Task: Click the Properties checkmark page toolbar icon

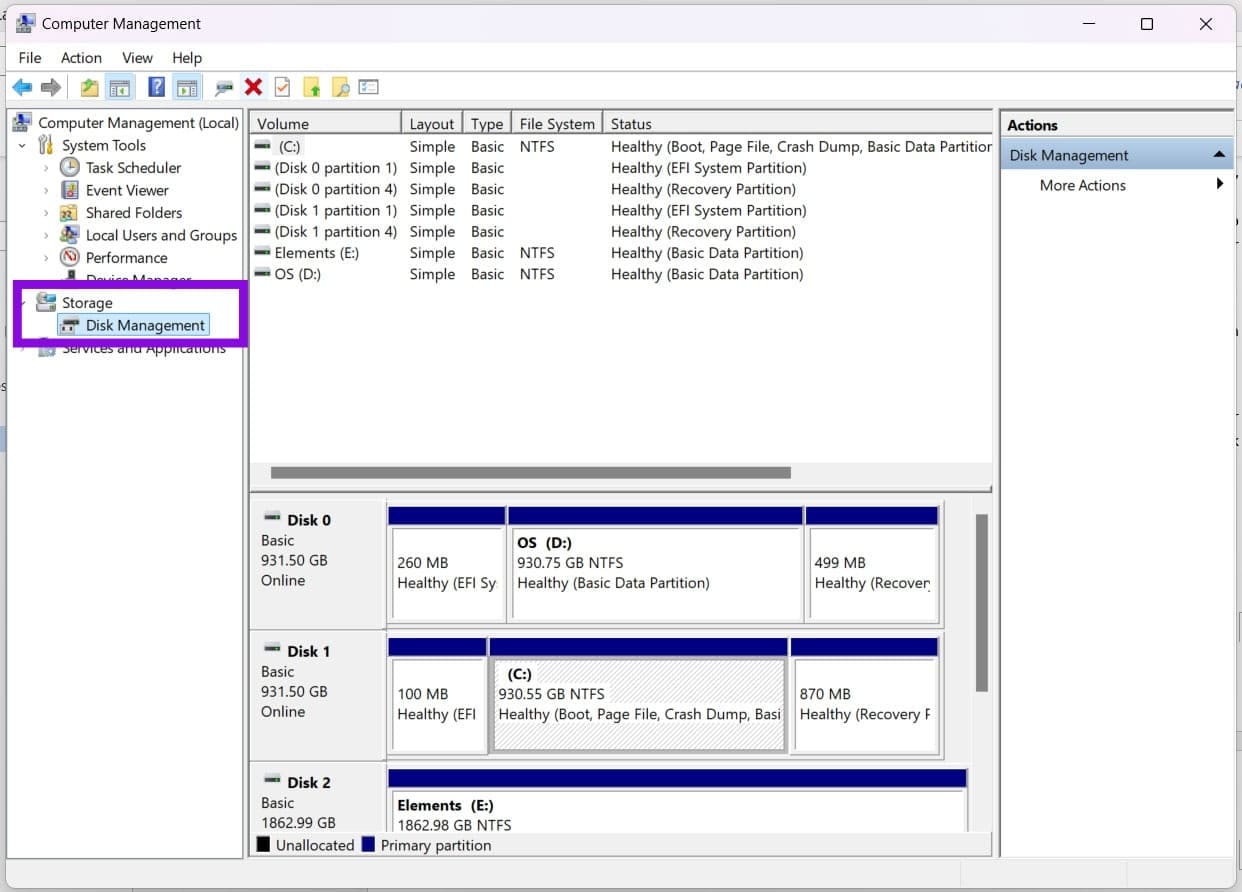Action: (x=283, y=87)
